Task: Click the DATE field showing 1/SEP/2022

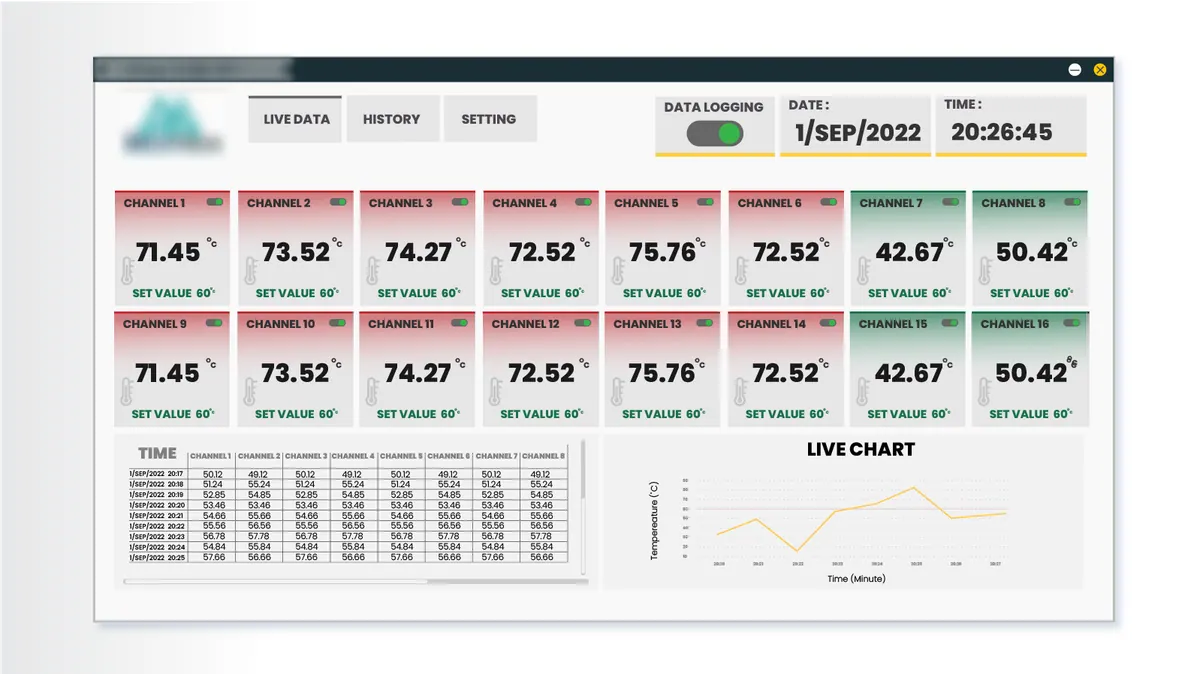Action: [857, 125]
